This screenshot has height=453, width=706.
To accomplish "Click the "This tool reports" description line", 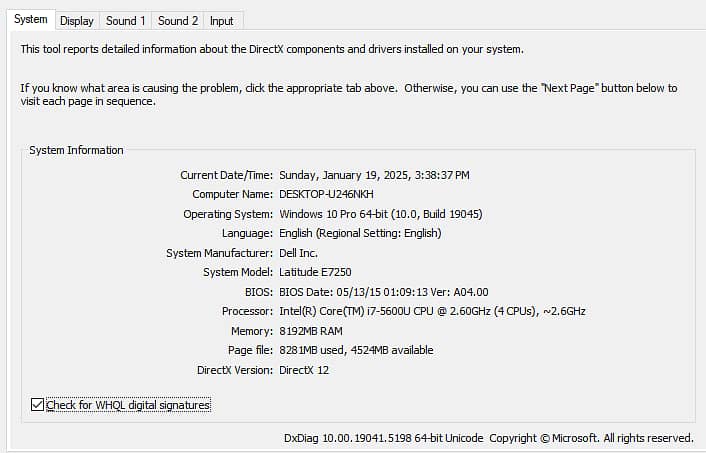I will (271, 48).
